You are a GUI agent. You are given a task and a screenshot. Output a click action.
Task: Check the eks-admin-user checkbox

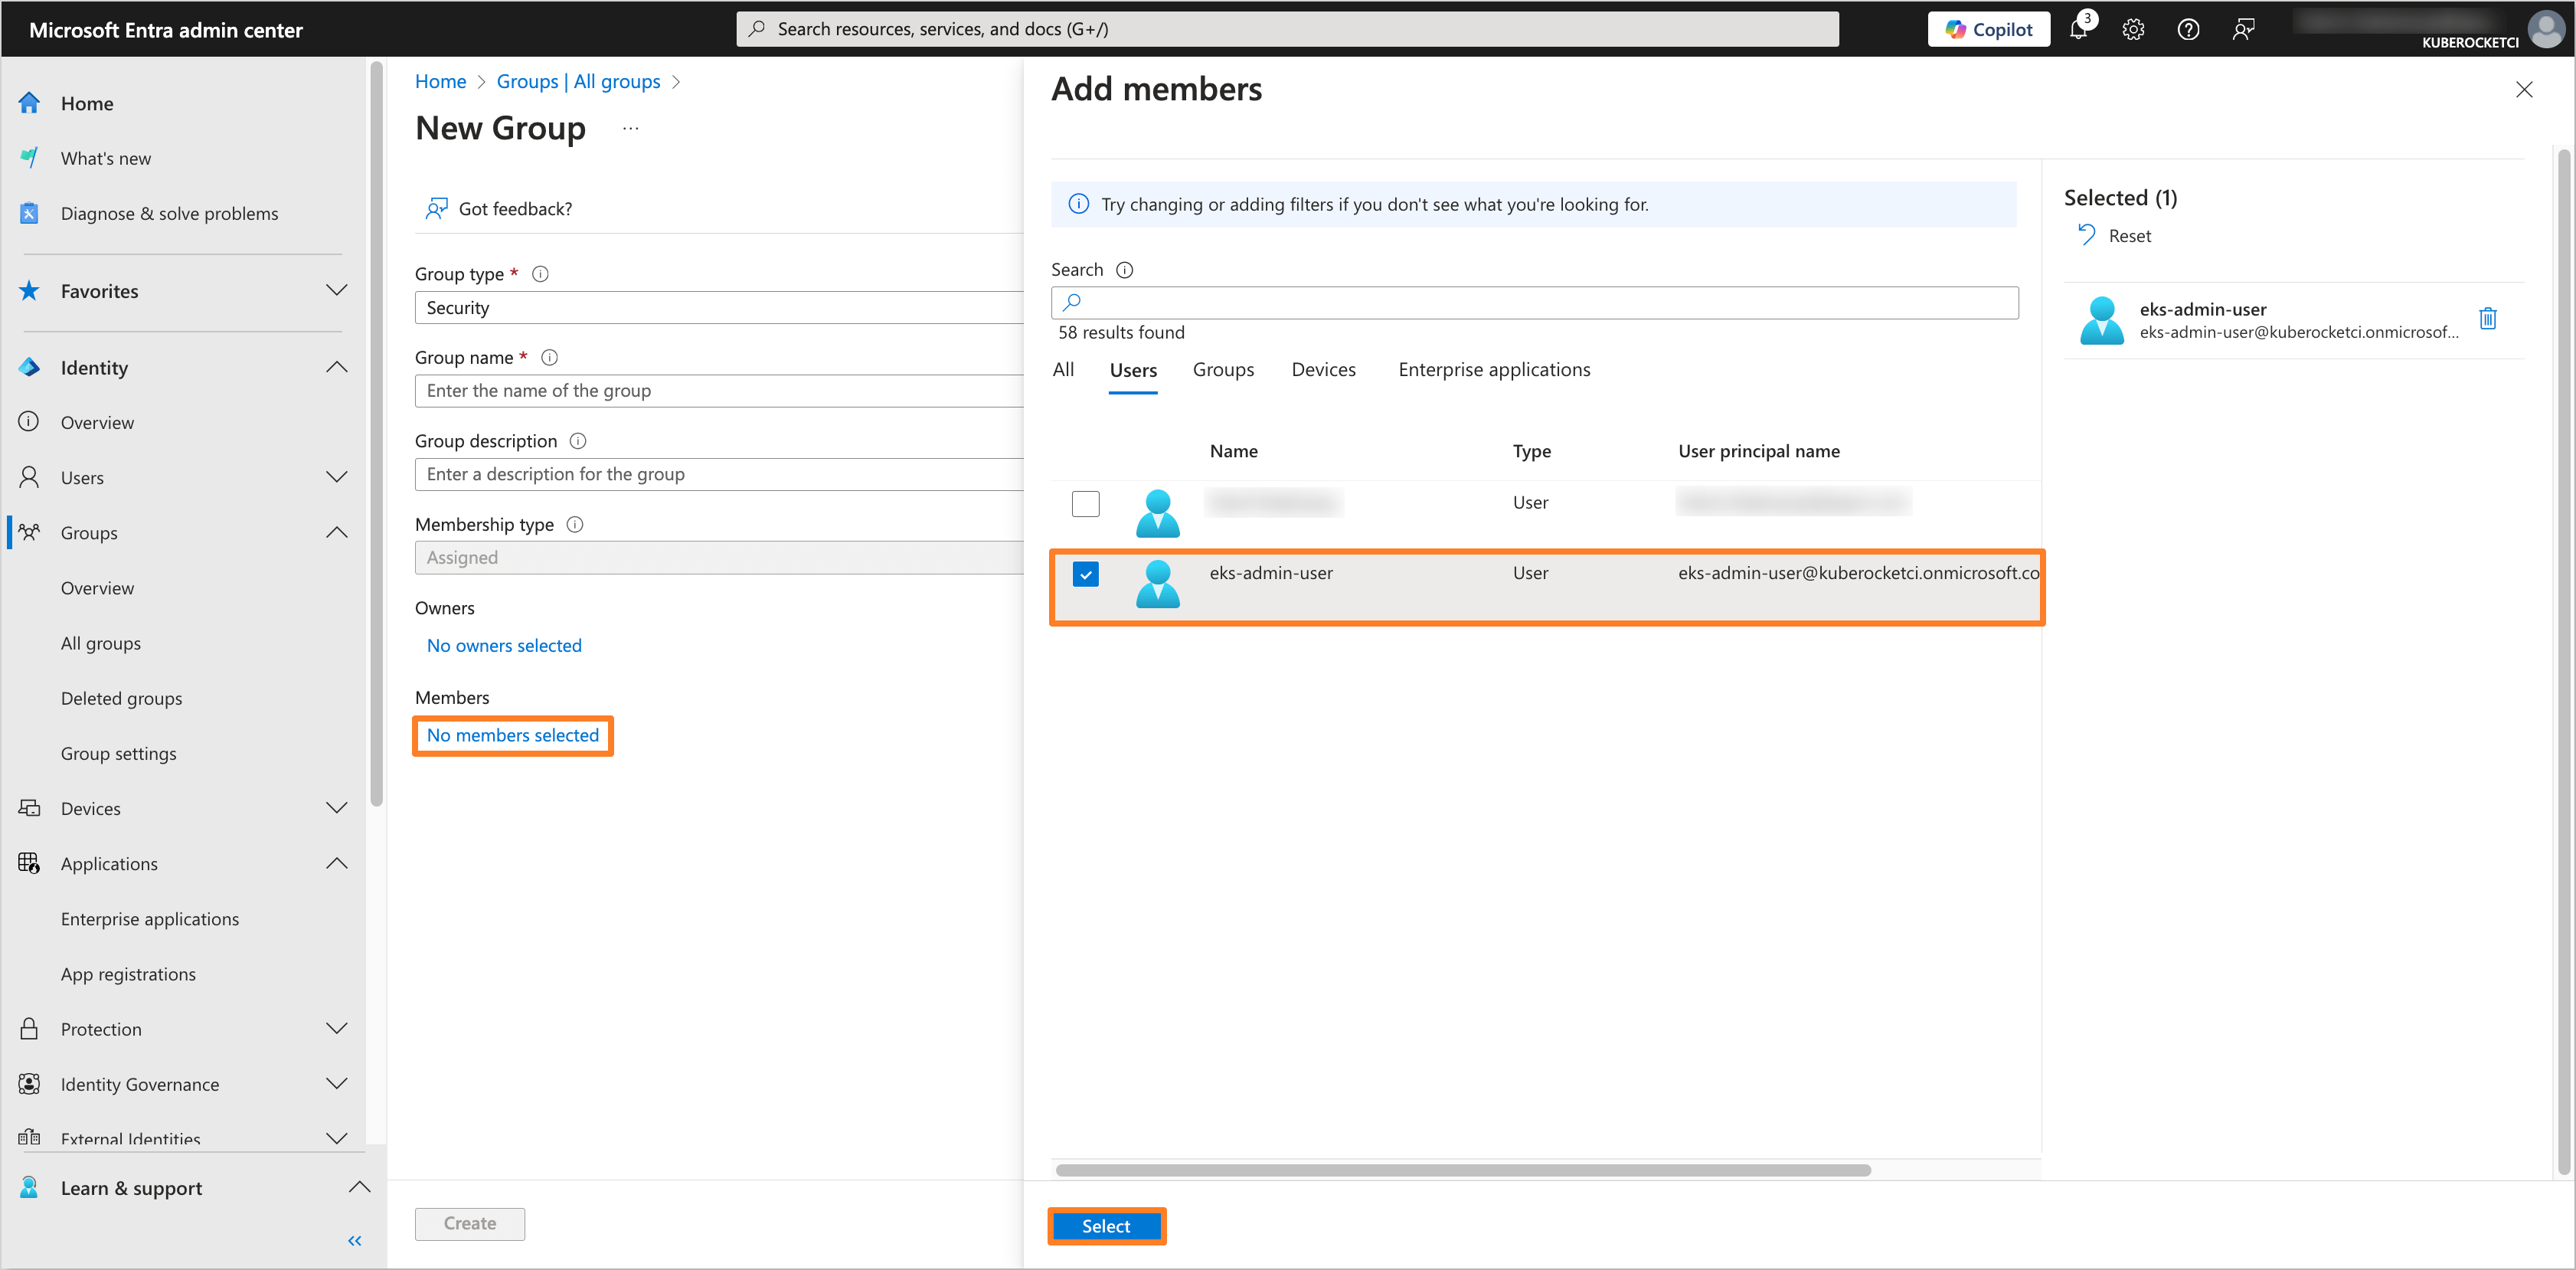(1084, 574)
